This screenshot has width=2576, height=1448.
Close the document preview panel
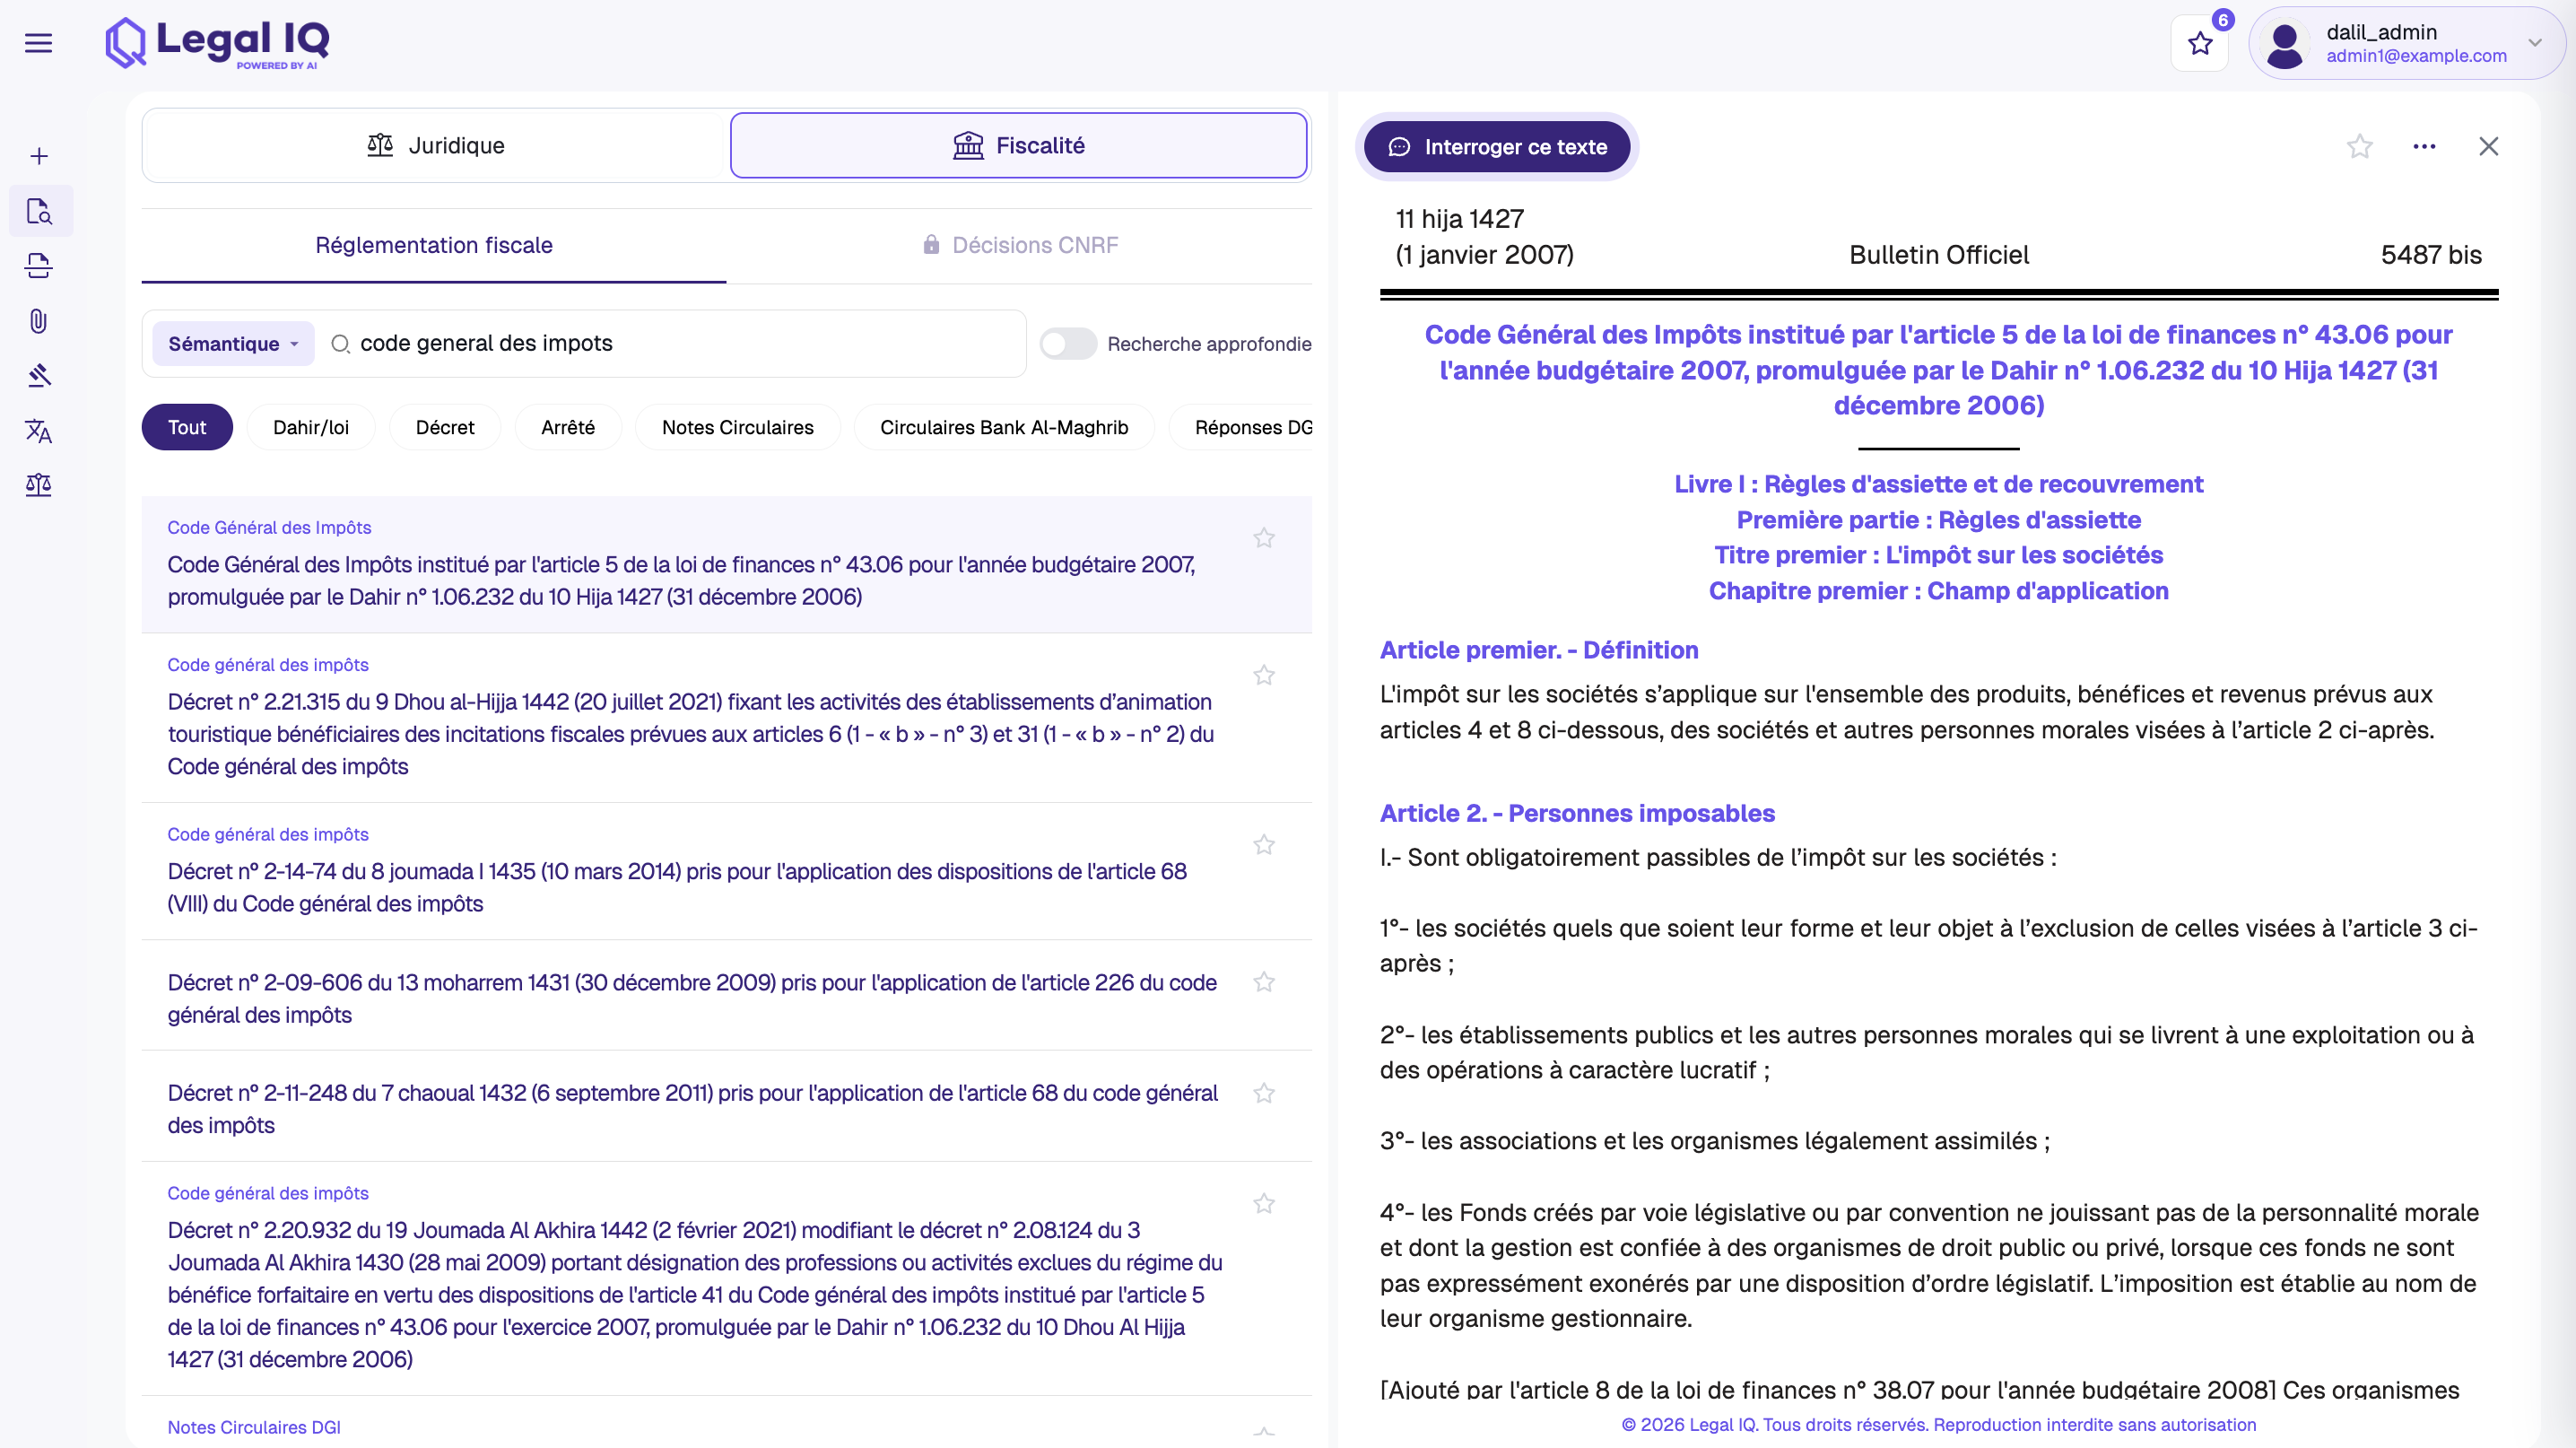2488,147
